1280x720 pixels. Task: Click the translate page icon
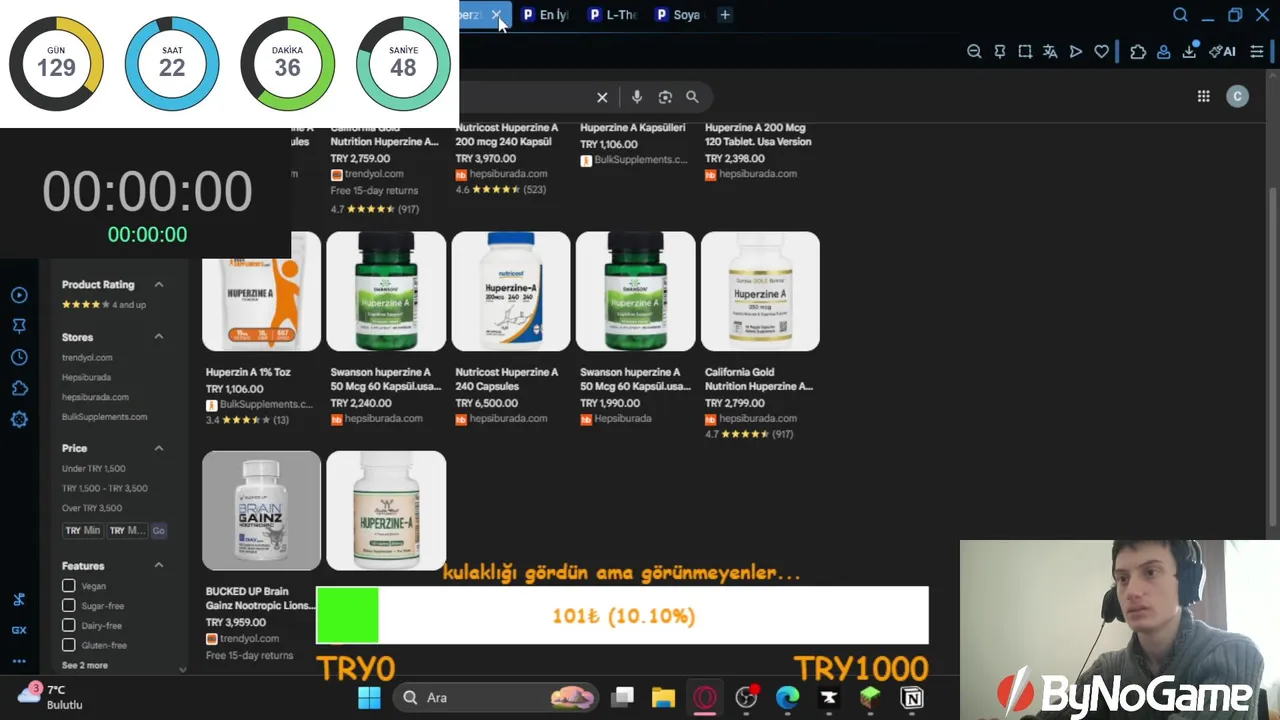coord(1050,52)
